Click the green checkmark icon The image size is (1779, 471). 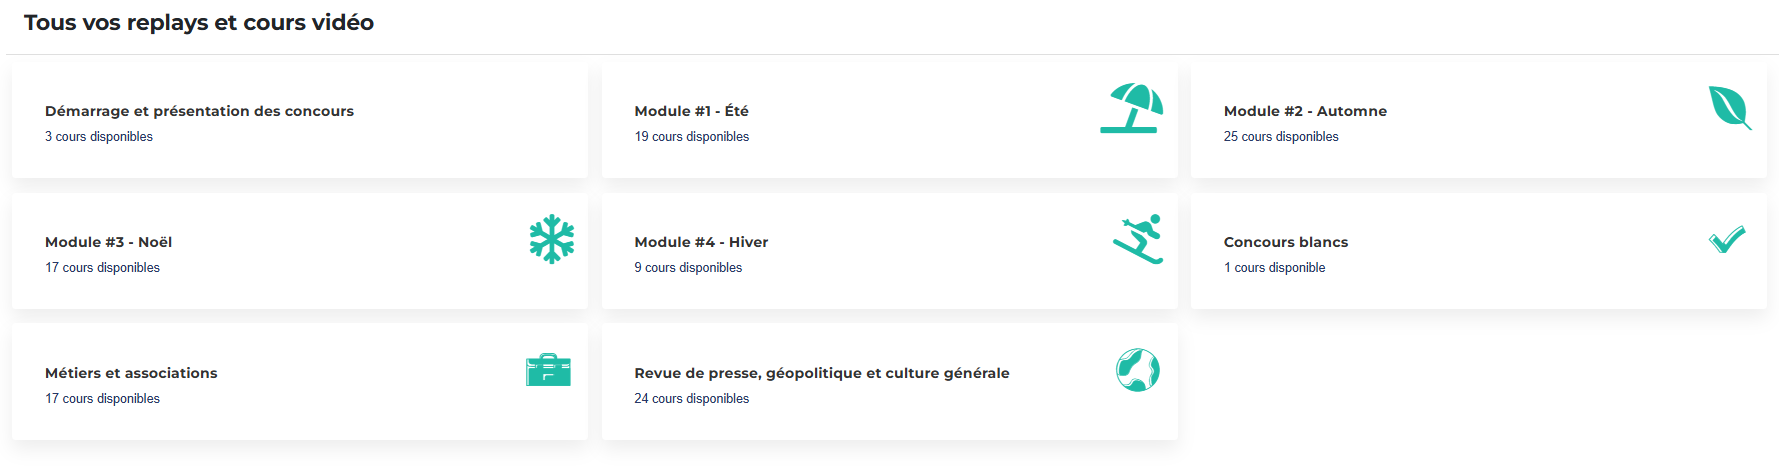click(x=1727, y=239)
